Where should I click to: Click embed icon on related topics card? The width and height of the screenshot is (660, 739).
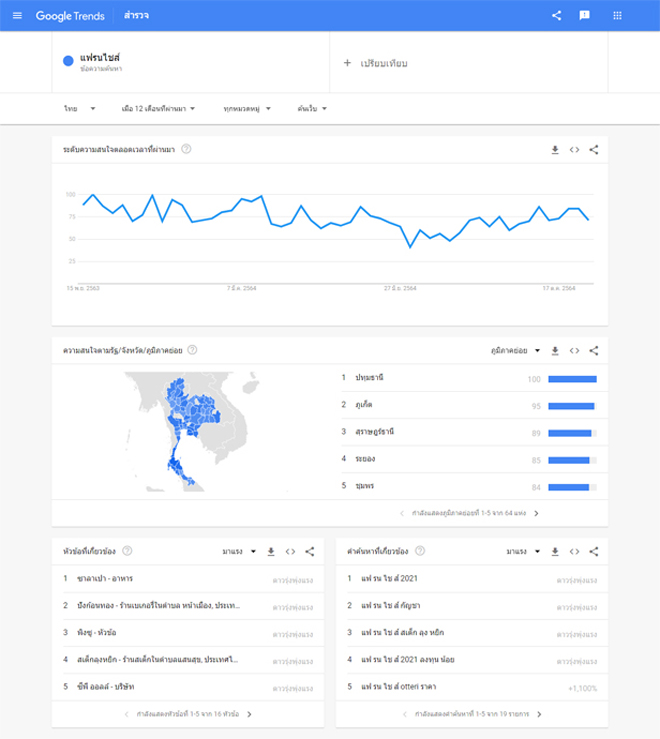[x=290, y=551]
